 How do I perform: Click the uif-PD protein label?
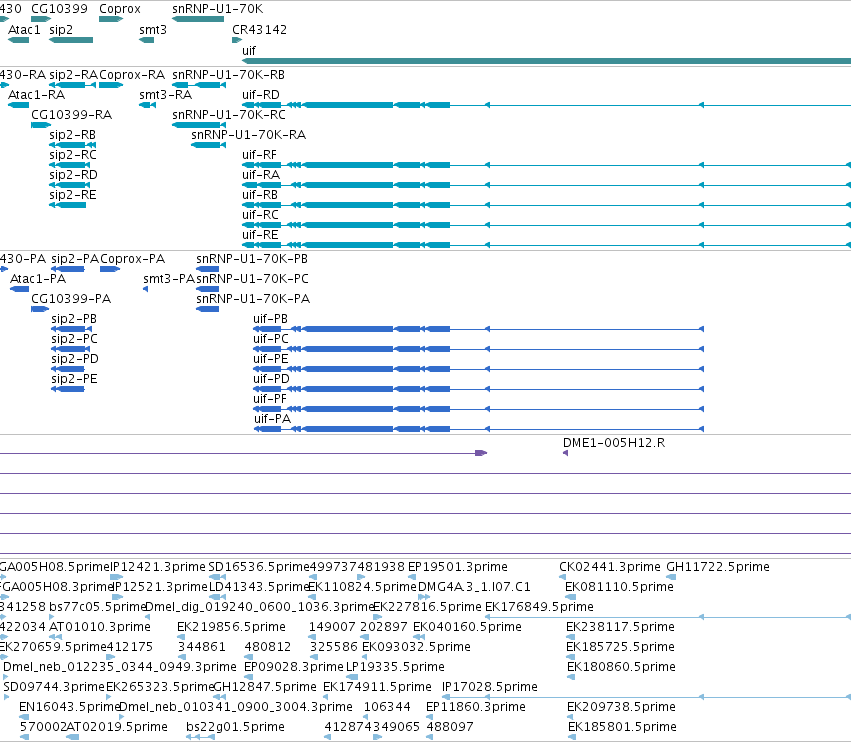tap(271, 379)
